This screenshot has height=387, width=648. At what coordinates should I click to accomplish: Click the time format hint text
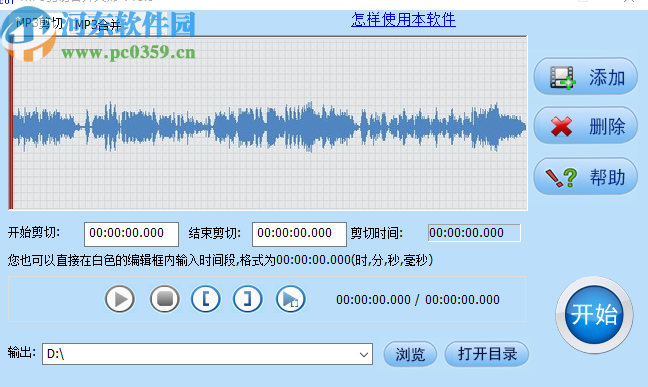(x=220, y=260)
